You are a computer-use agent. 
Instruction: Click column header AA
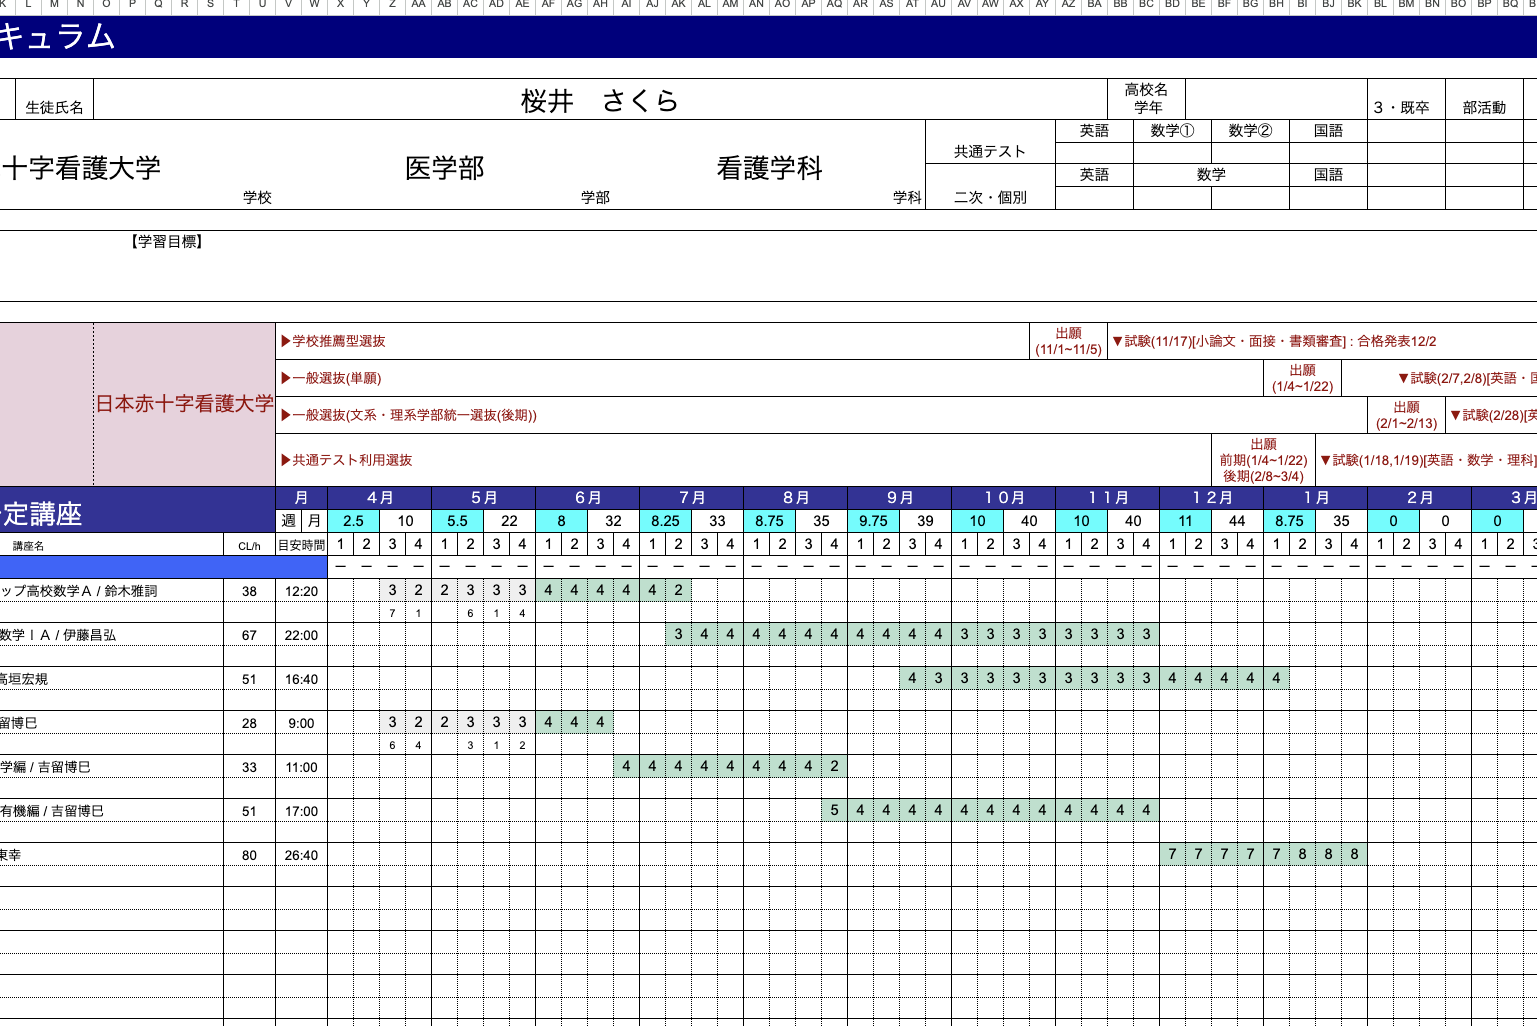pyautogui.click(x=418, y=5)
